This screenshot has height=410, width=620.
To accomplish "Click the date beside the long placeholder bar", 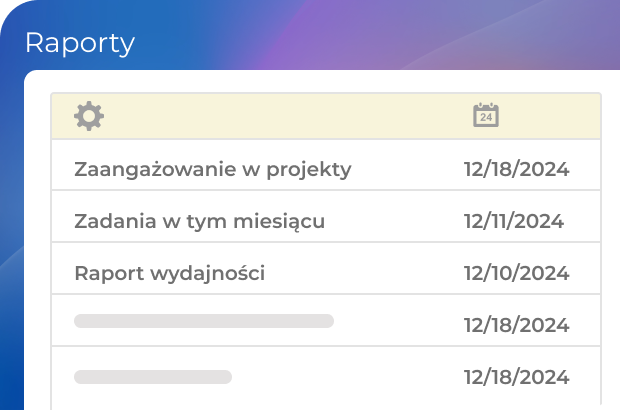I will point(516,325).
